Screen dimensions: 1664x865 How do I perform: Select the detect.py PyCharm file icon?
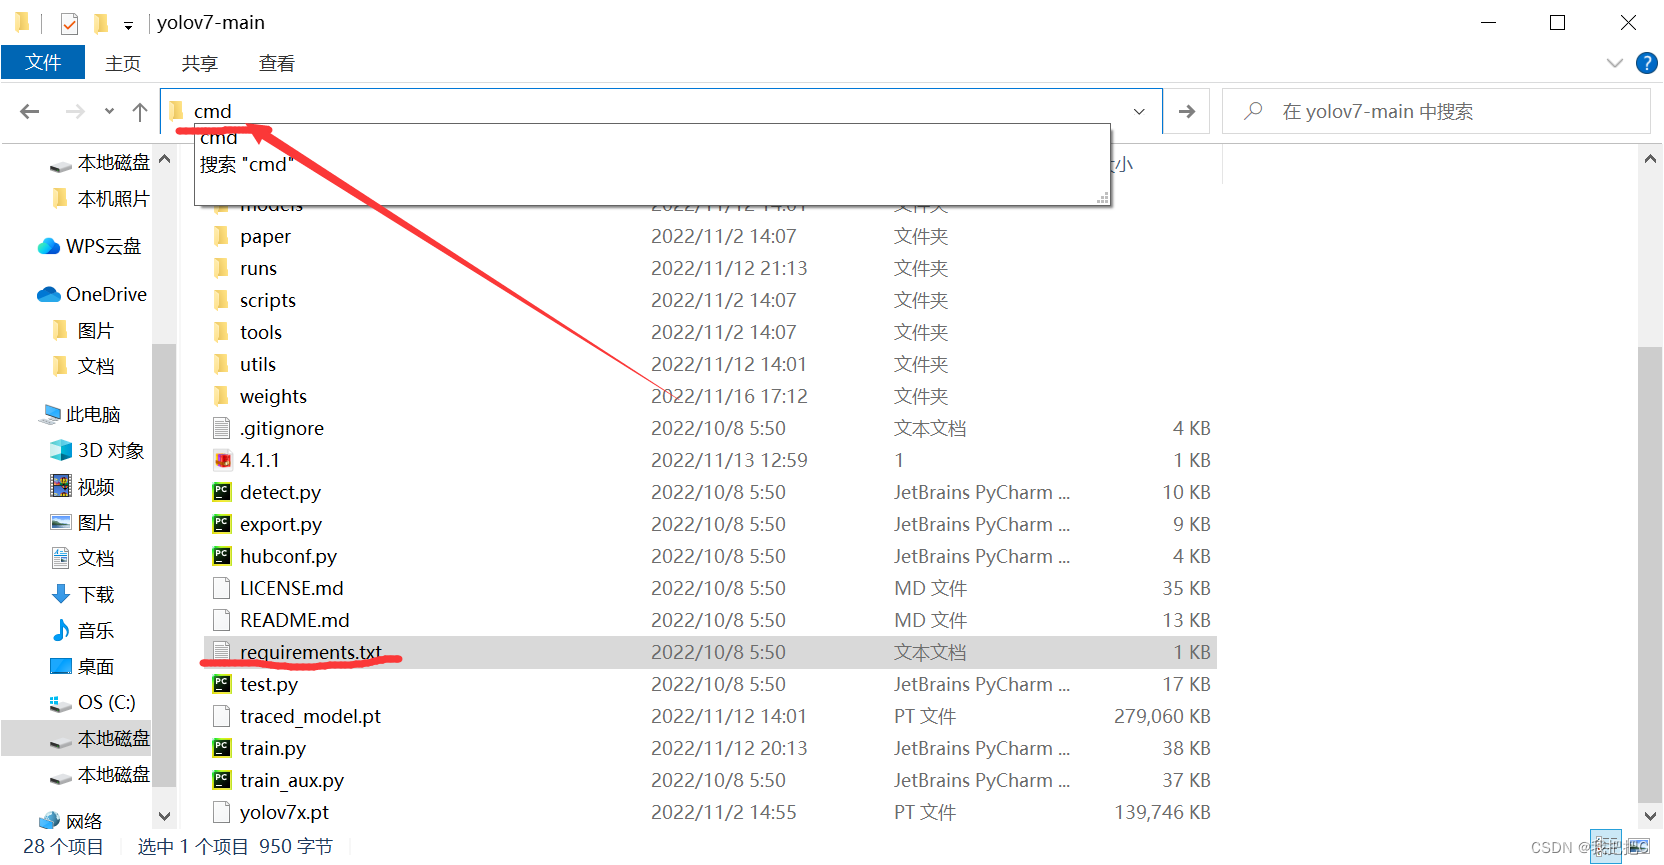[222, 492]
